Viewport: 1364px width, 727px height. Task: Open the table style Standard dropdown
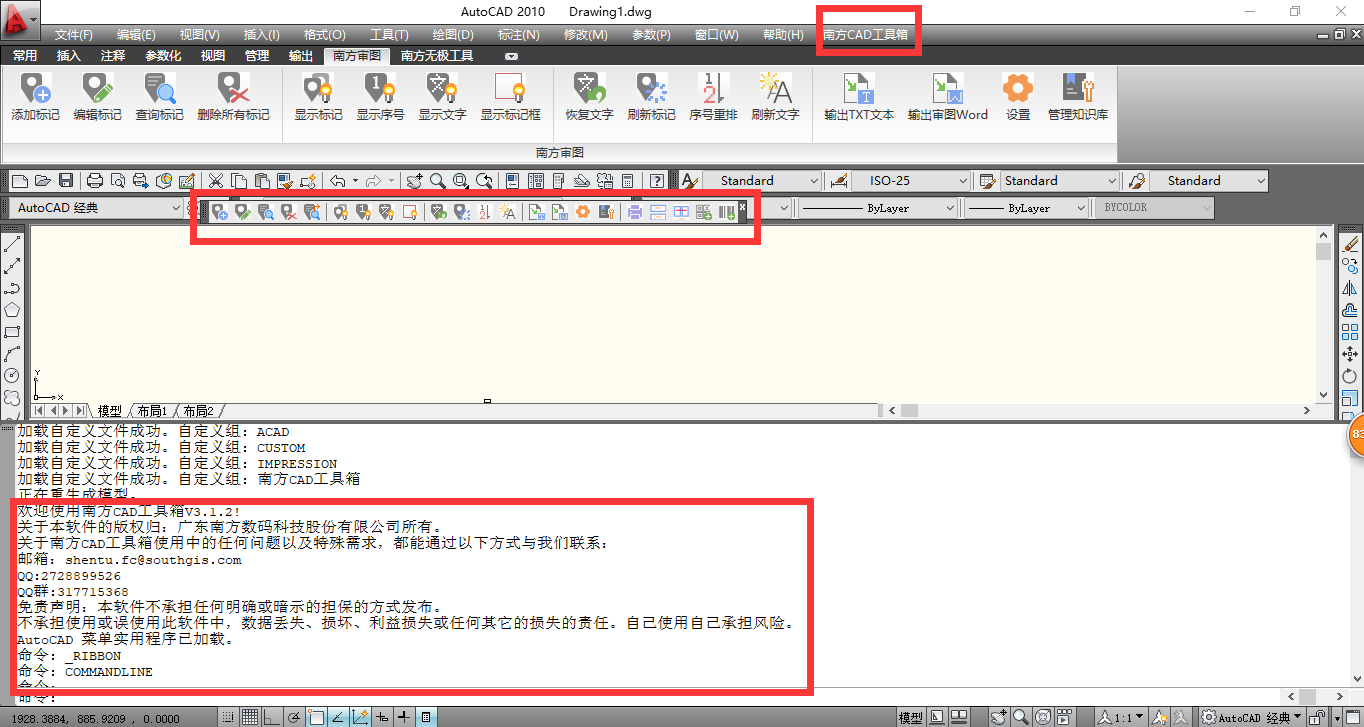click(x=1060, y=181)
